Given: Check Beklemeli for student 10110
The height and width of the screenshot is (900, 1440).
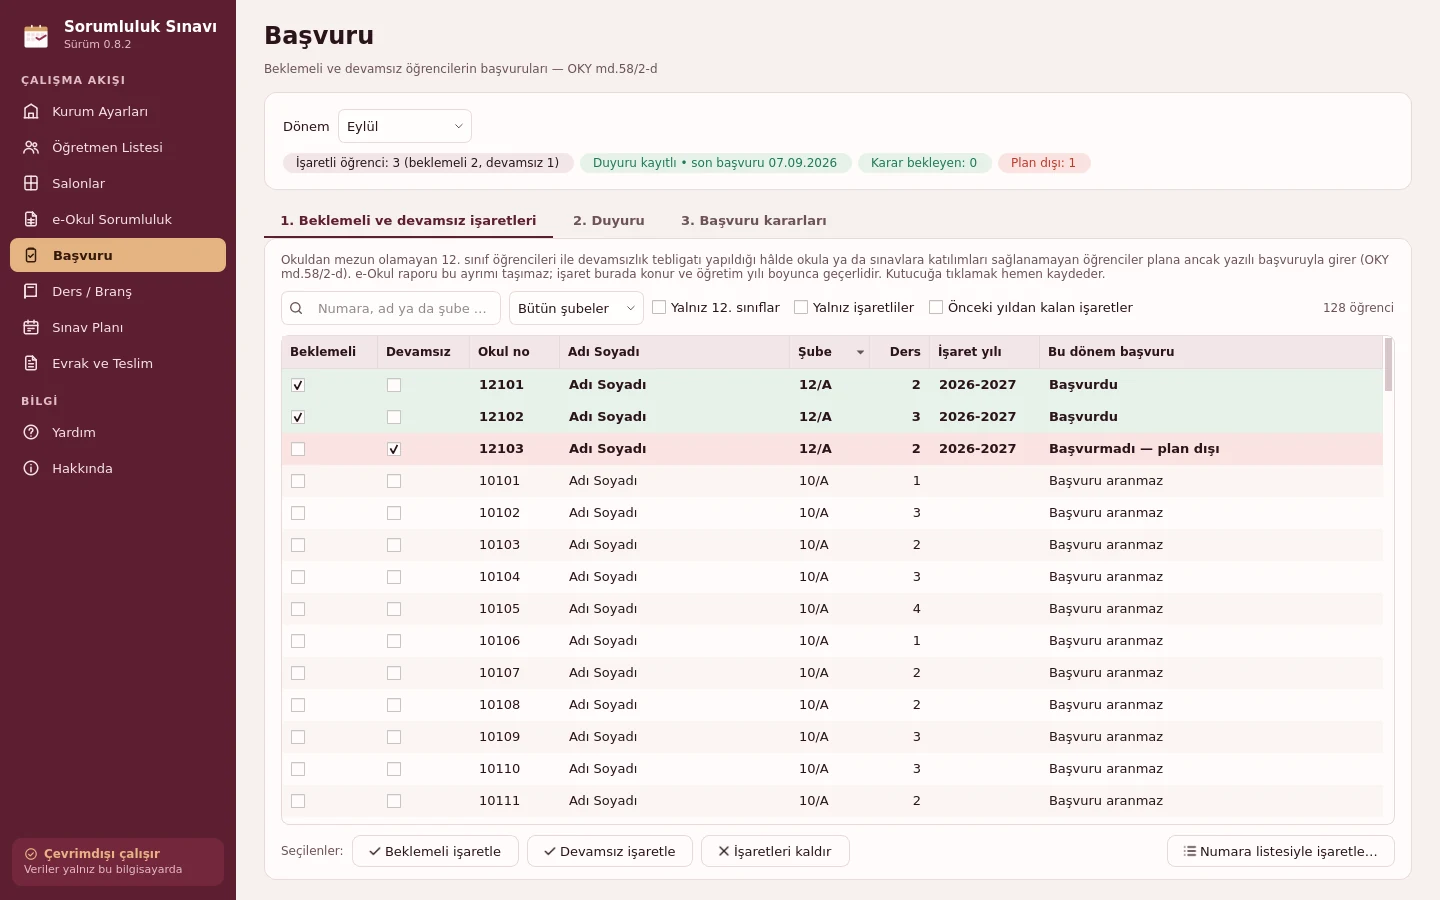Looking at the screenshot, I should pos(298,769).
